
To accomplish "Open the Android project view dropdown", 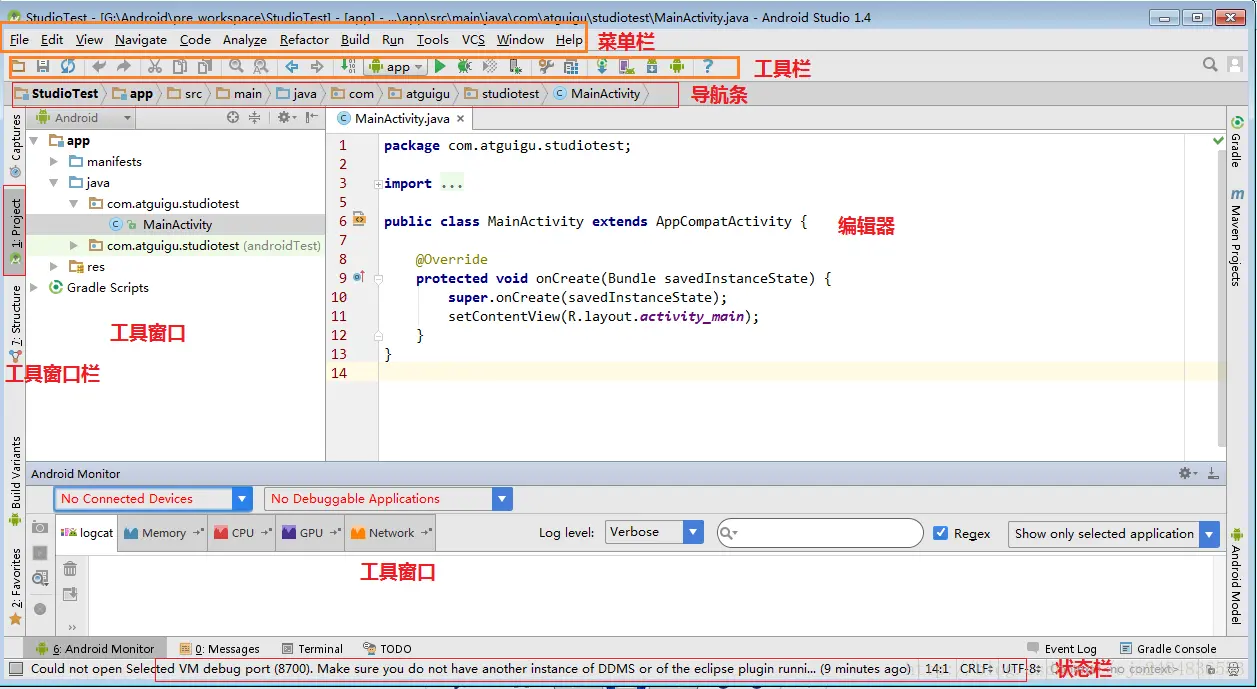I will (x=84, y=118).
